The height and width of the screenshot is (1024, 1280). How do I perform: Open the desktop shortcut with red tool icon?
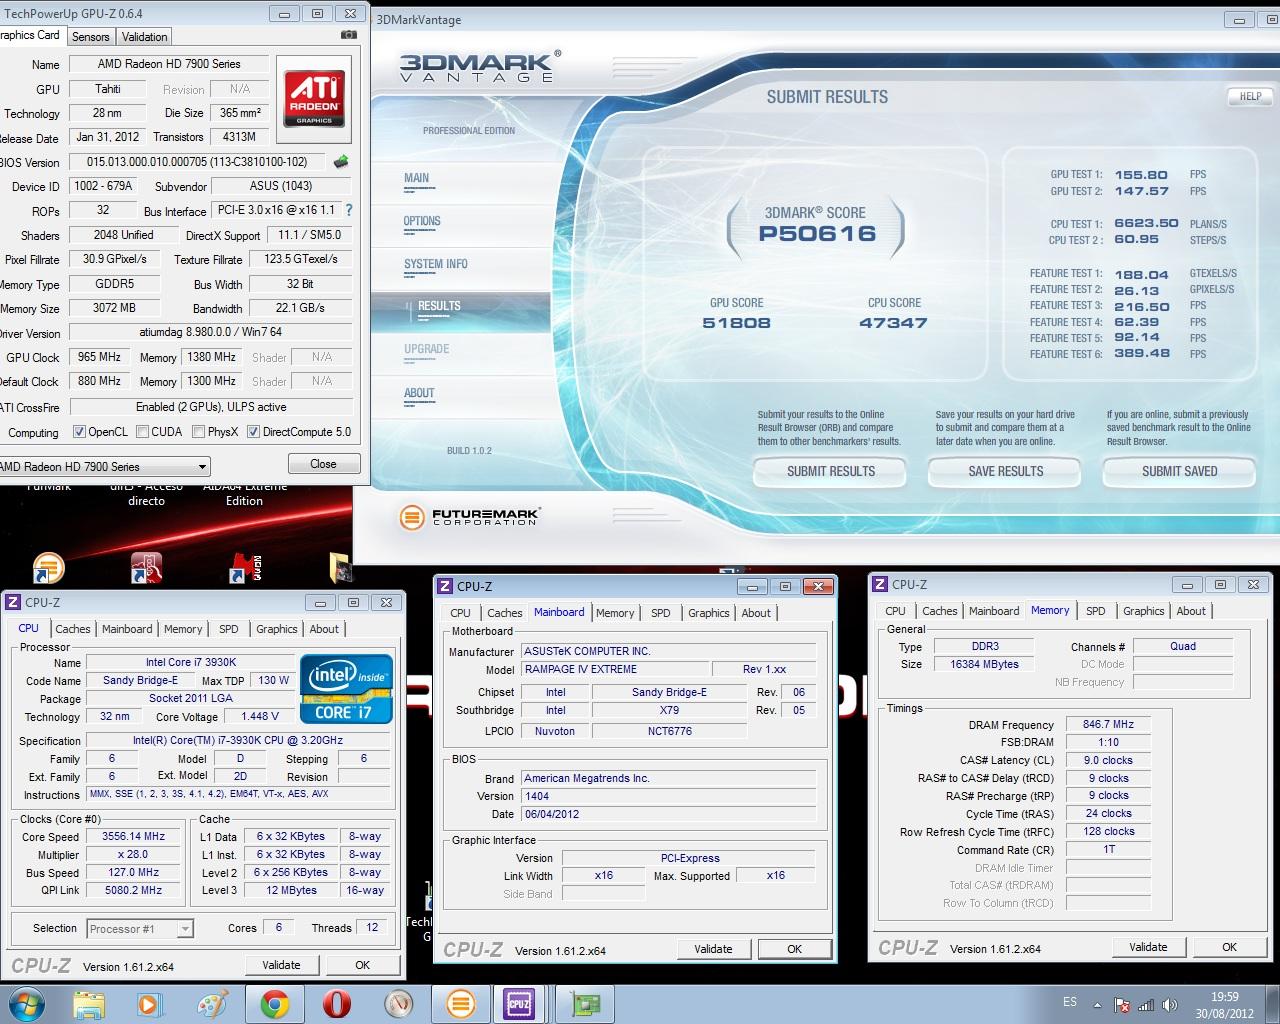click(x=146, y=567)
